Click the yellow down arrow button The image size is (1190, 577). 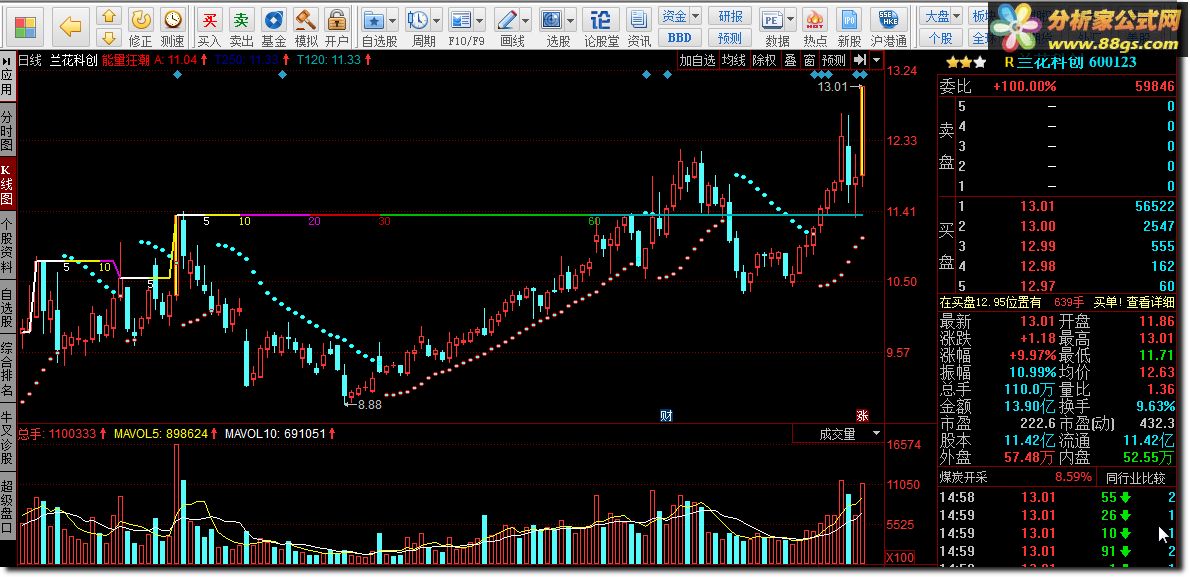point(109,38)
